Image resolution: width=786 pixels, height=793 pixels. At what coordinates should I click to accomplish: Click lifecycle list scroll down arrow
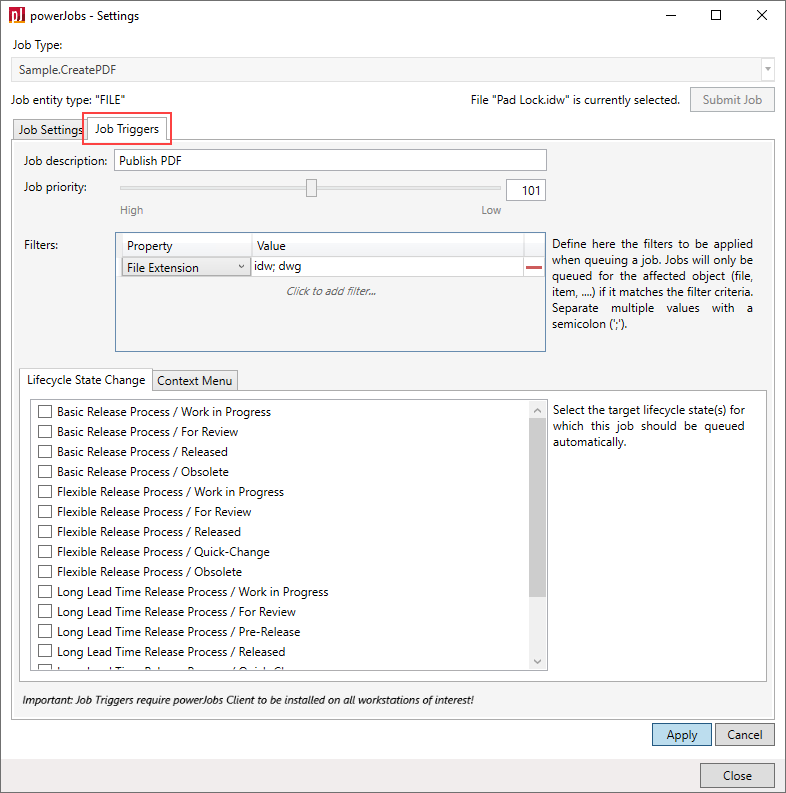point(537,661)
